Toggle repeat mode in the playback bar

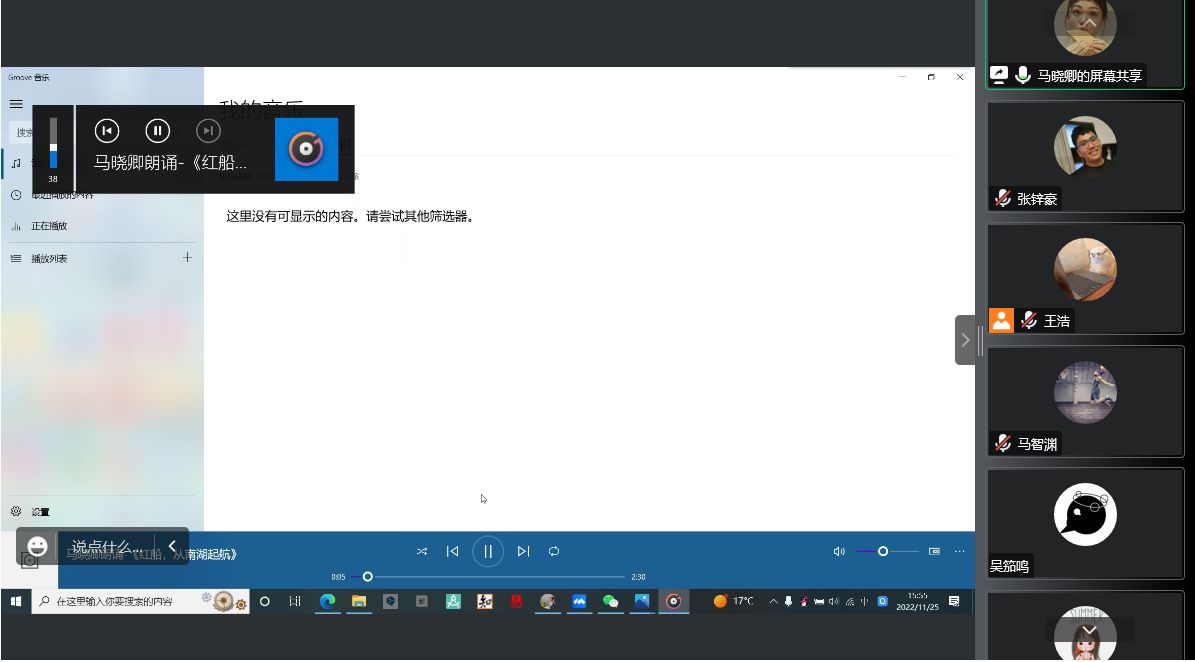coord(553,551)
